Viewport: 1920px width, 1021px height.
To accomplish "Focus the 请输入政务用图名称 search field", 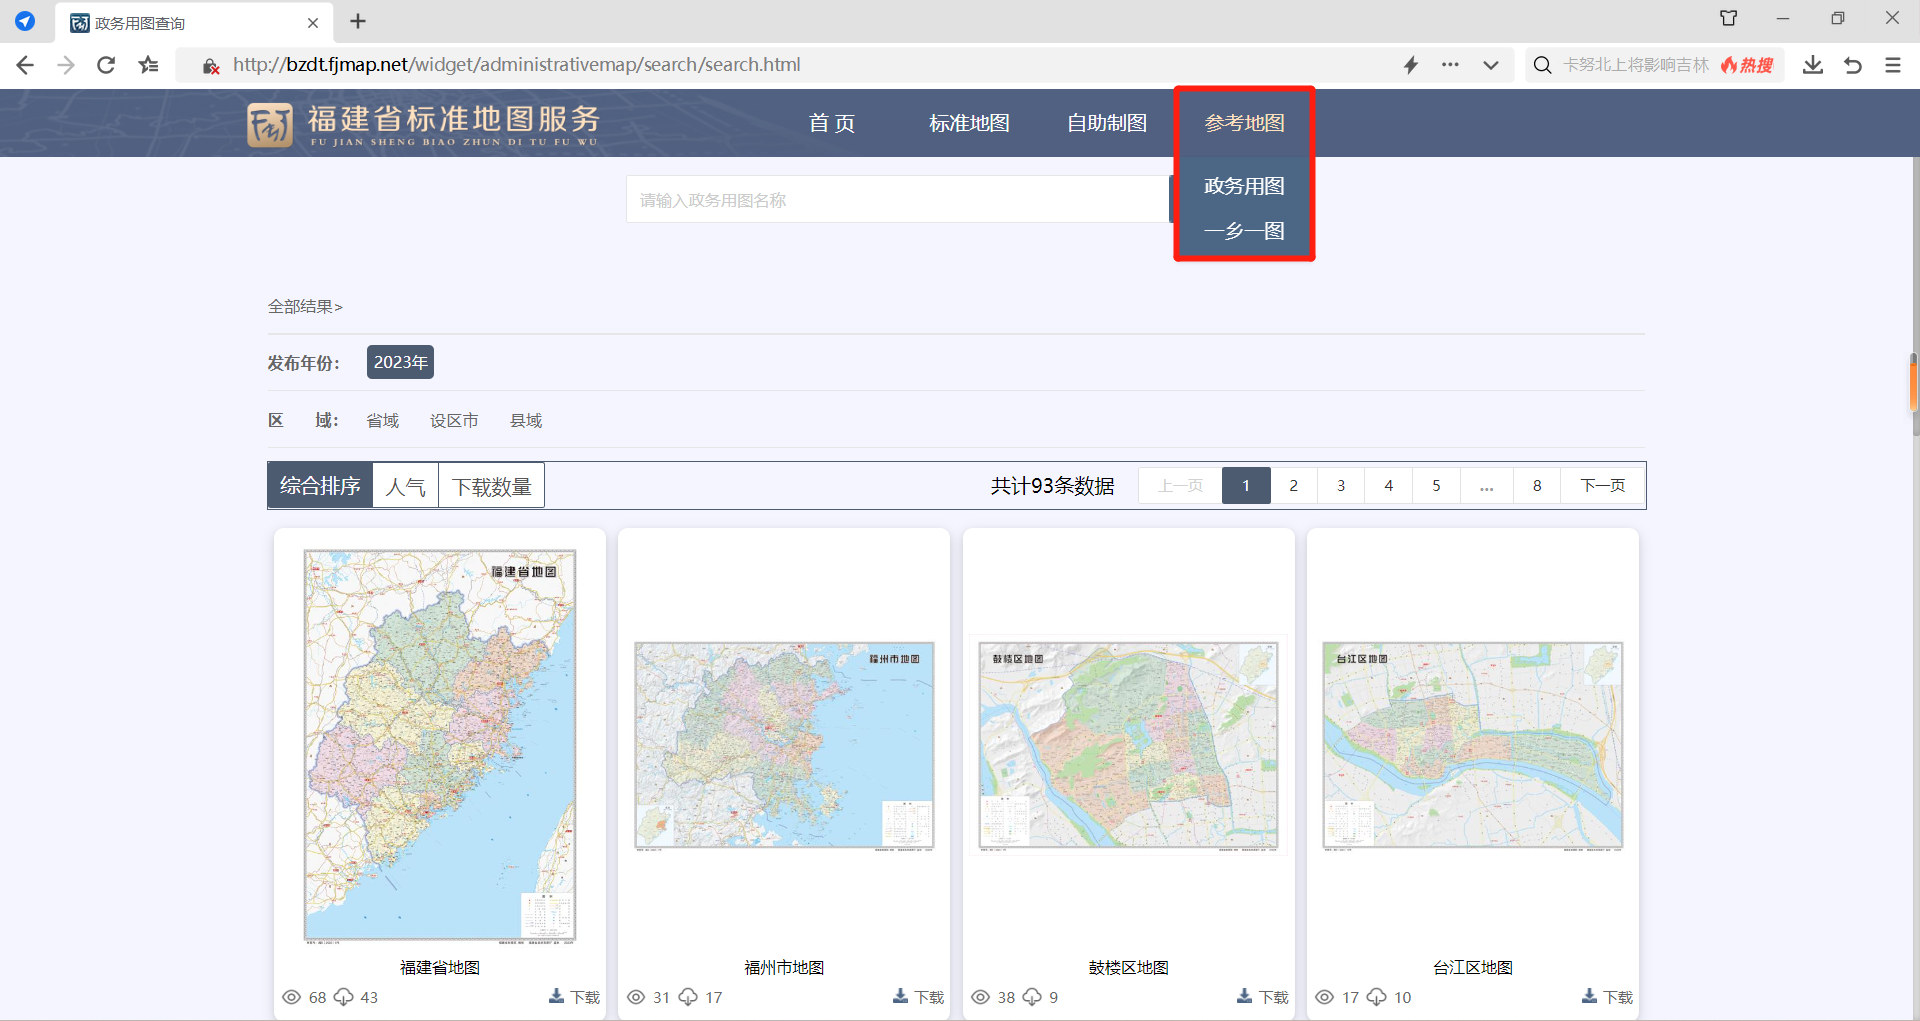I will (x=897, y=200).
